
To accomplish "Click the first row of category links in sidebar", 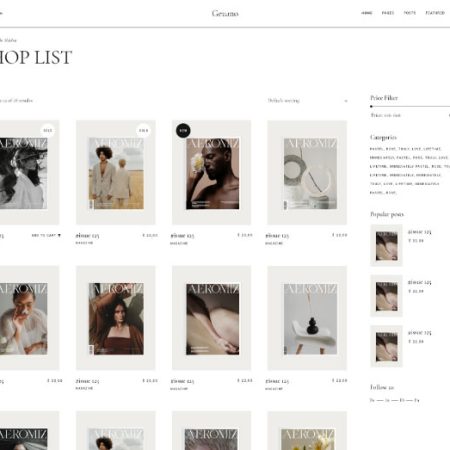I will click(405, 149).
